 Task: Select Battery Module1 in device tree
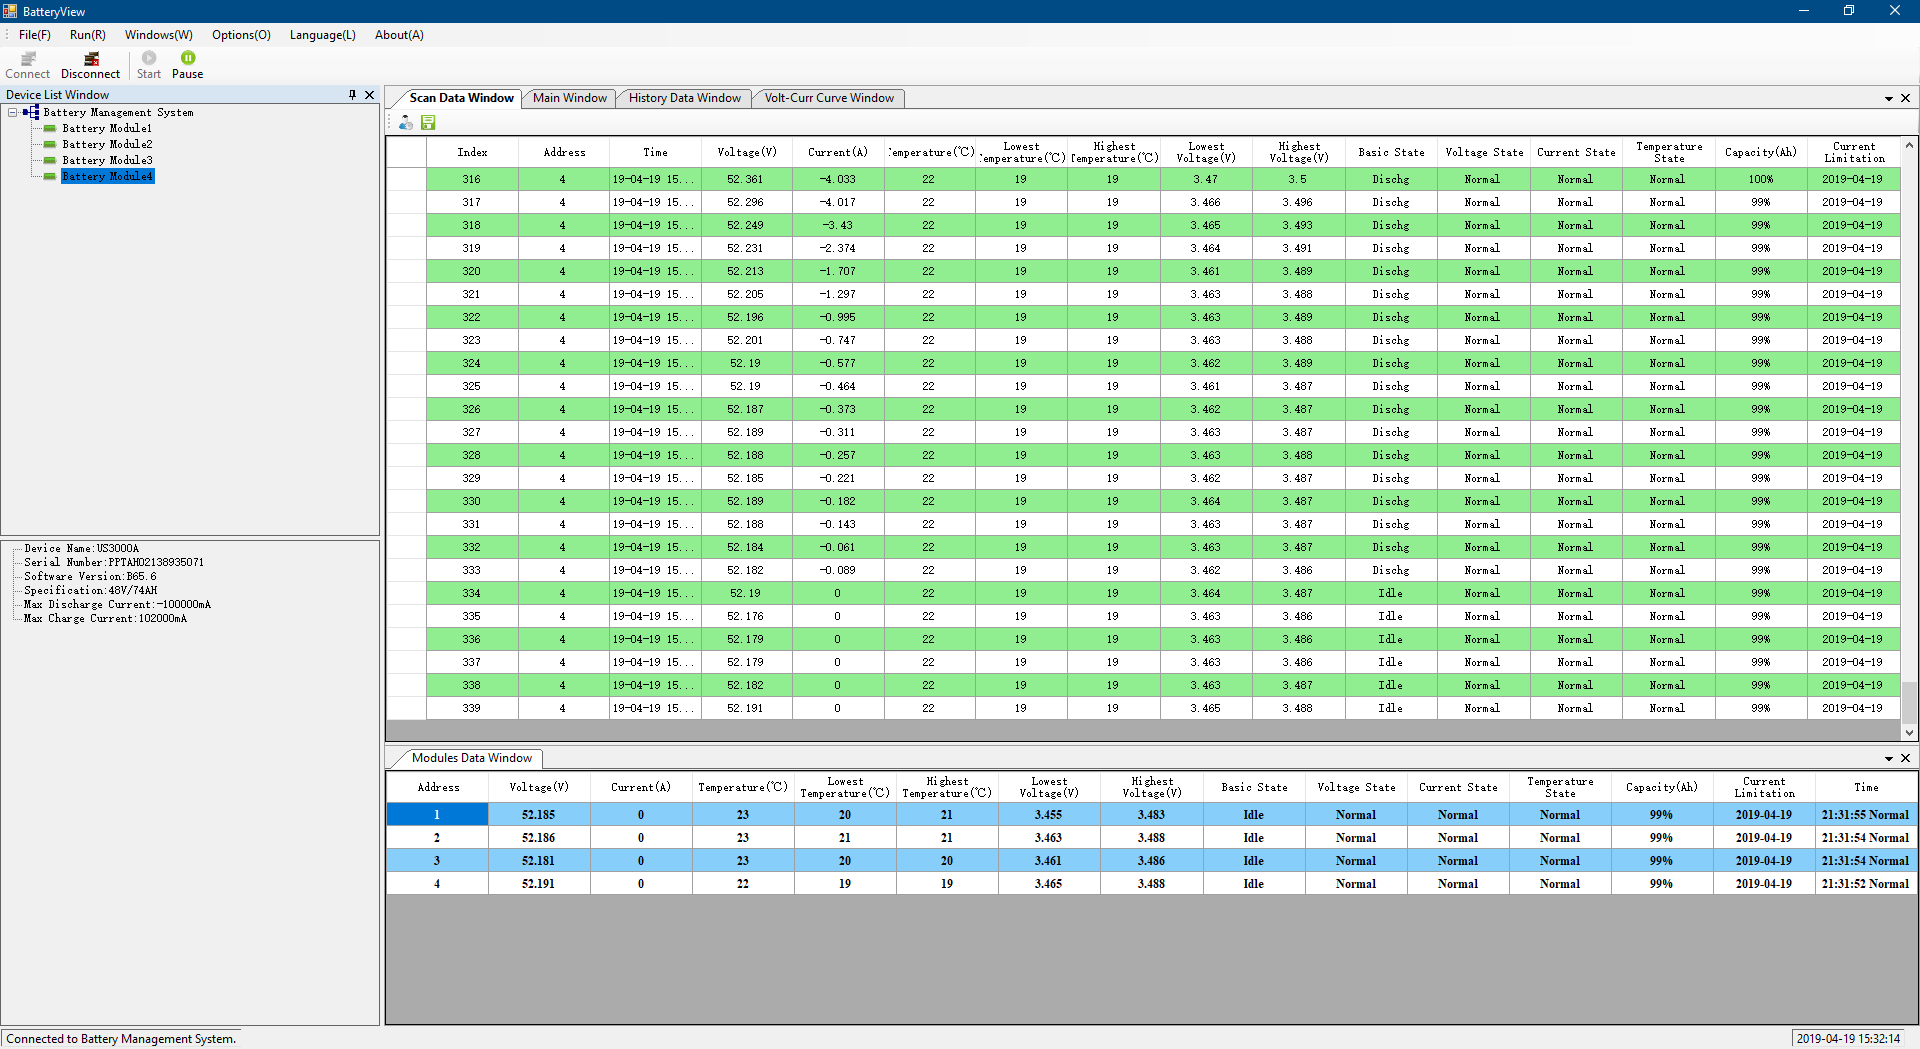[107, 129]
